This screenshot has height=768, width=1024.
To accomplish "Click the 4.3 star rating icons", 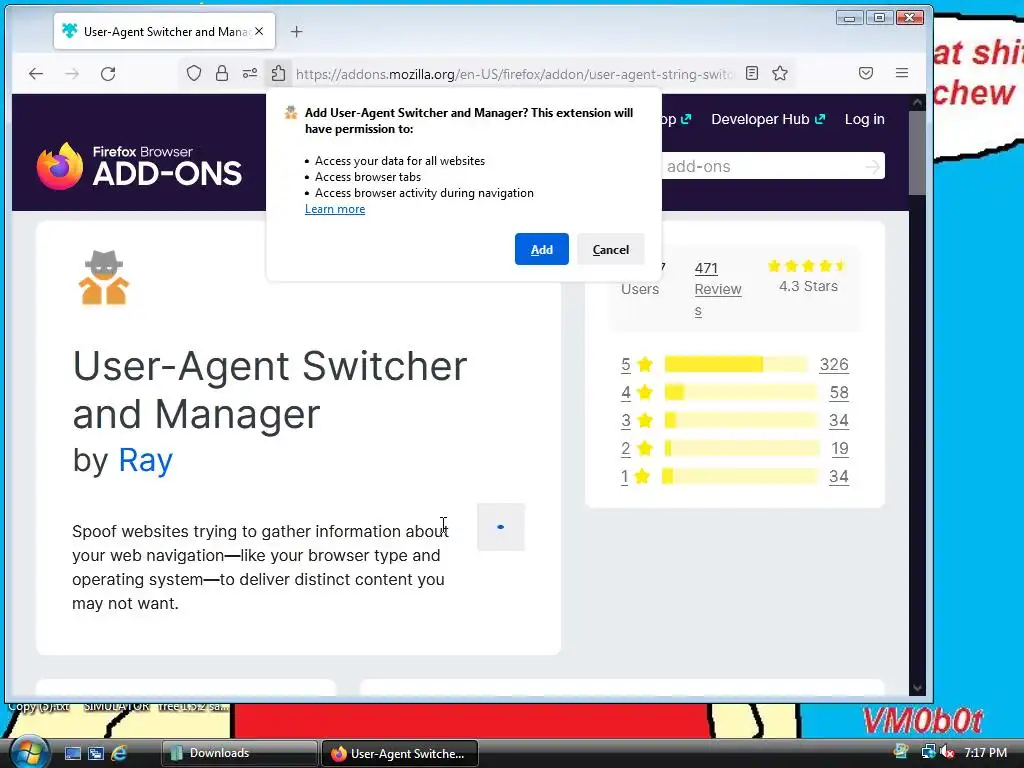I will click(807, 266).
